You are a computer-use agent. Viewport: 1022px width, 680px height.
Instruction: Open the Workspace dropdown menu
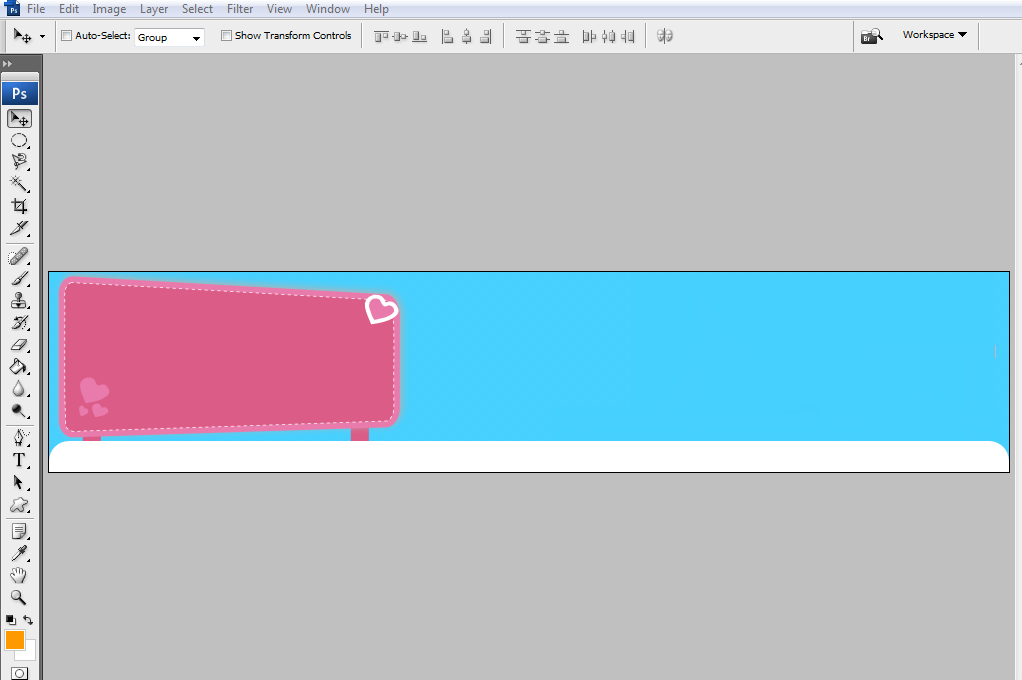tap(935, 35)
